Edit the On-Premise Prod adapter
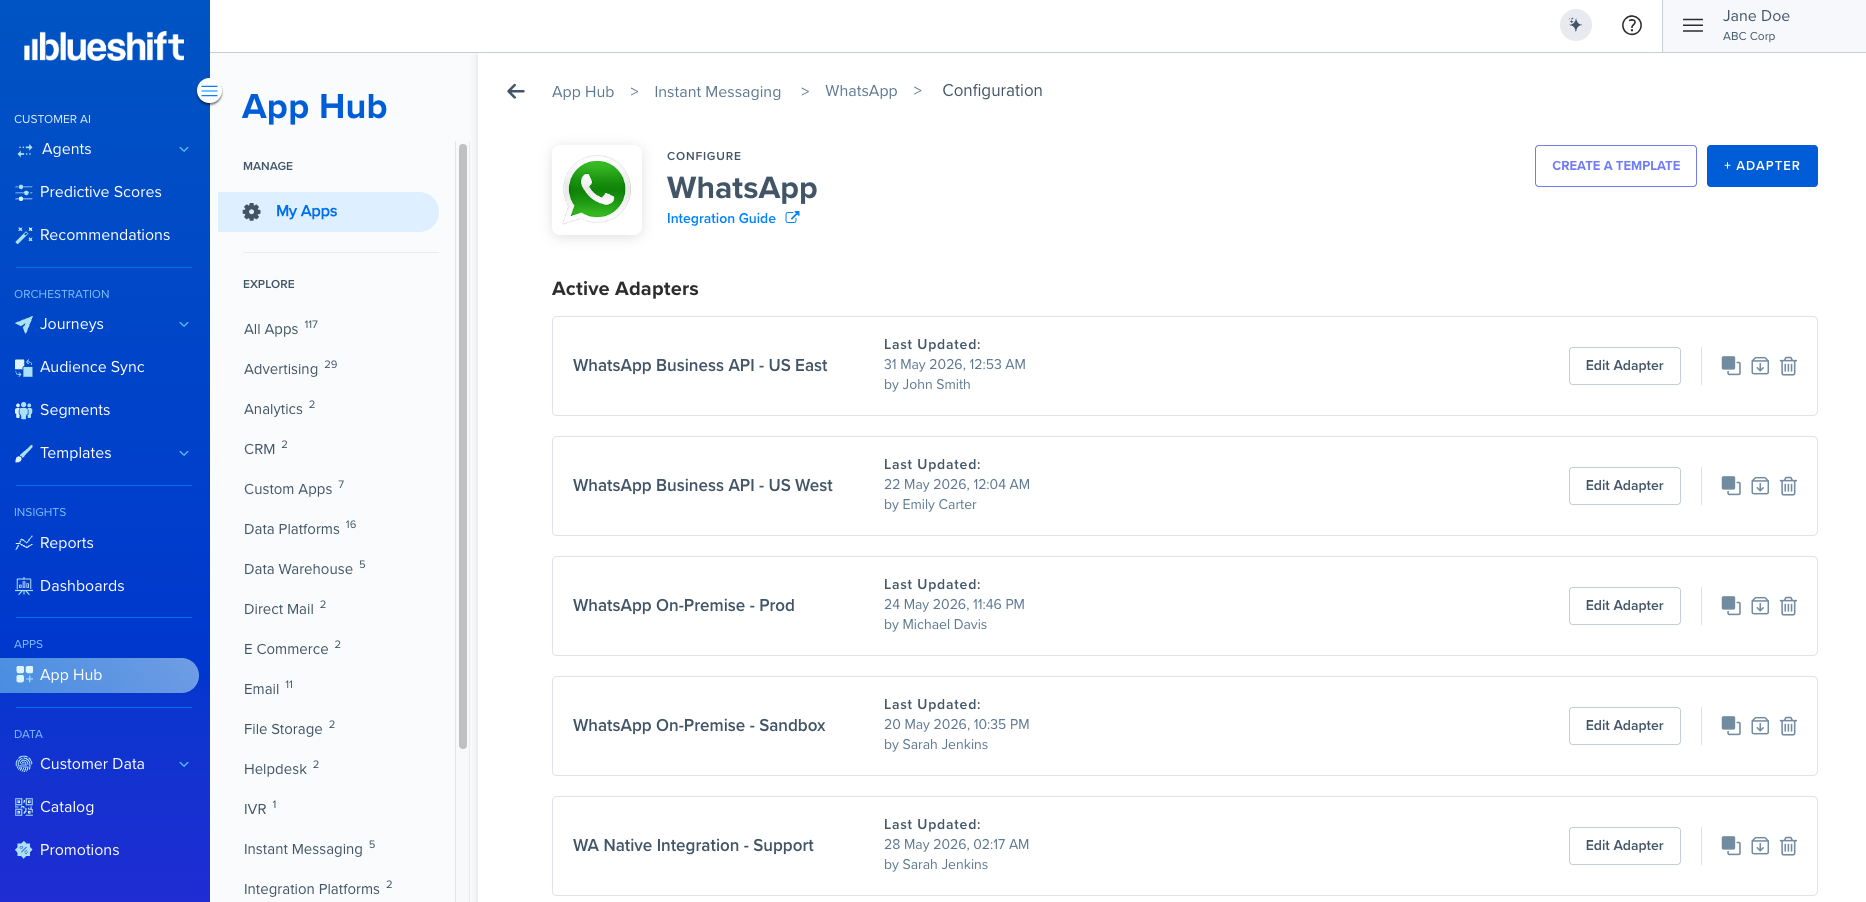 pos(1624,606)
